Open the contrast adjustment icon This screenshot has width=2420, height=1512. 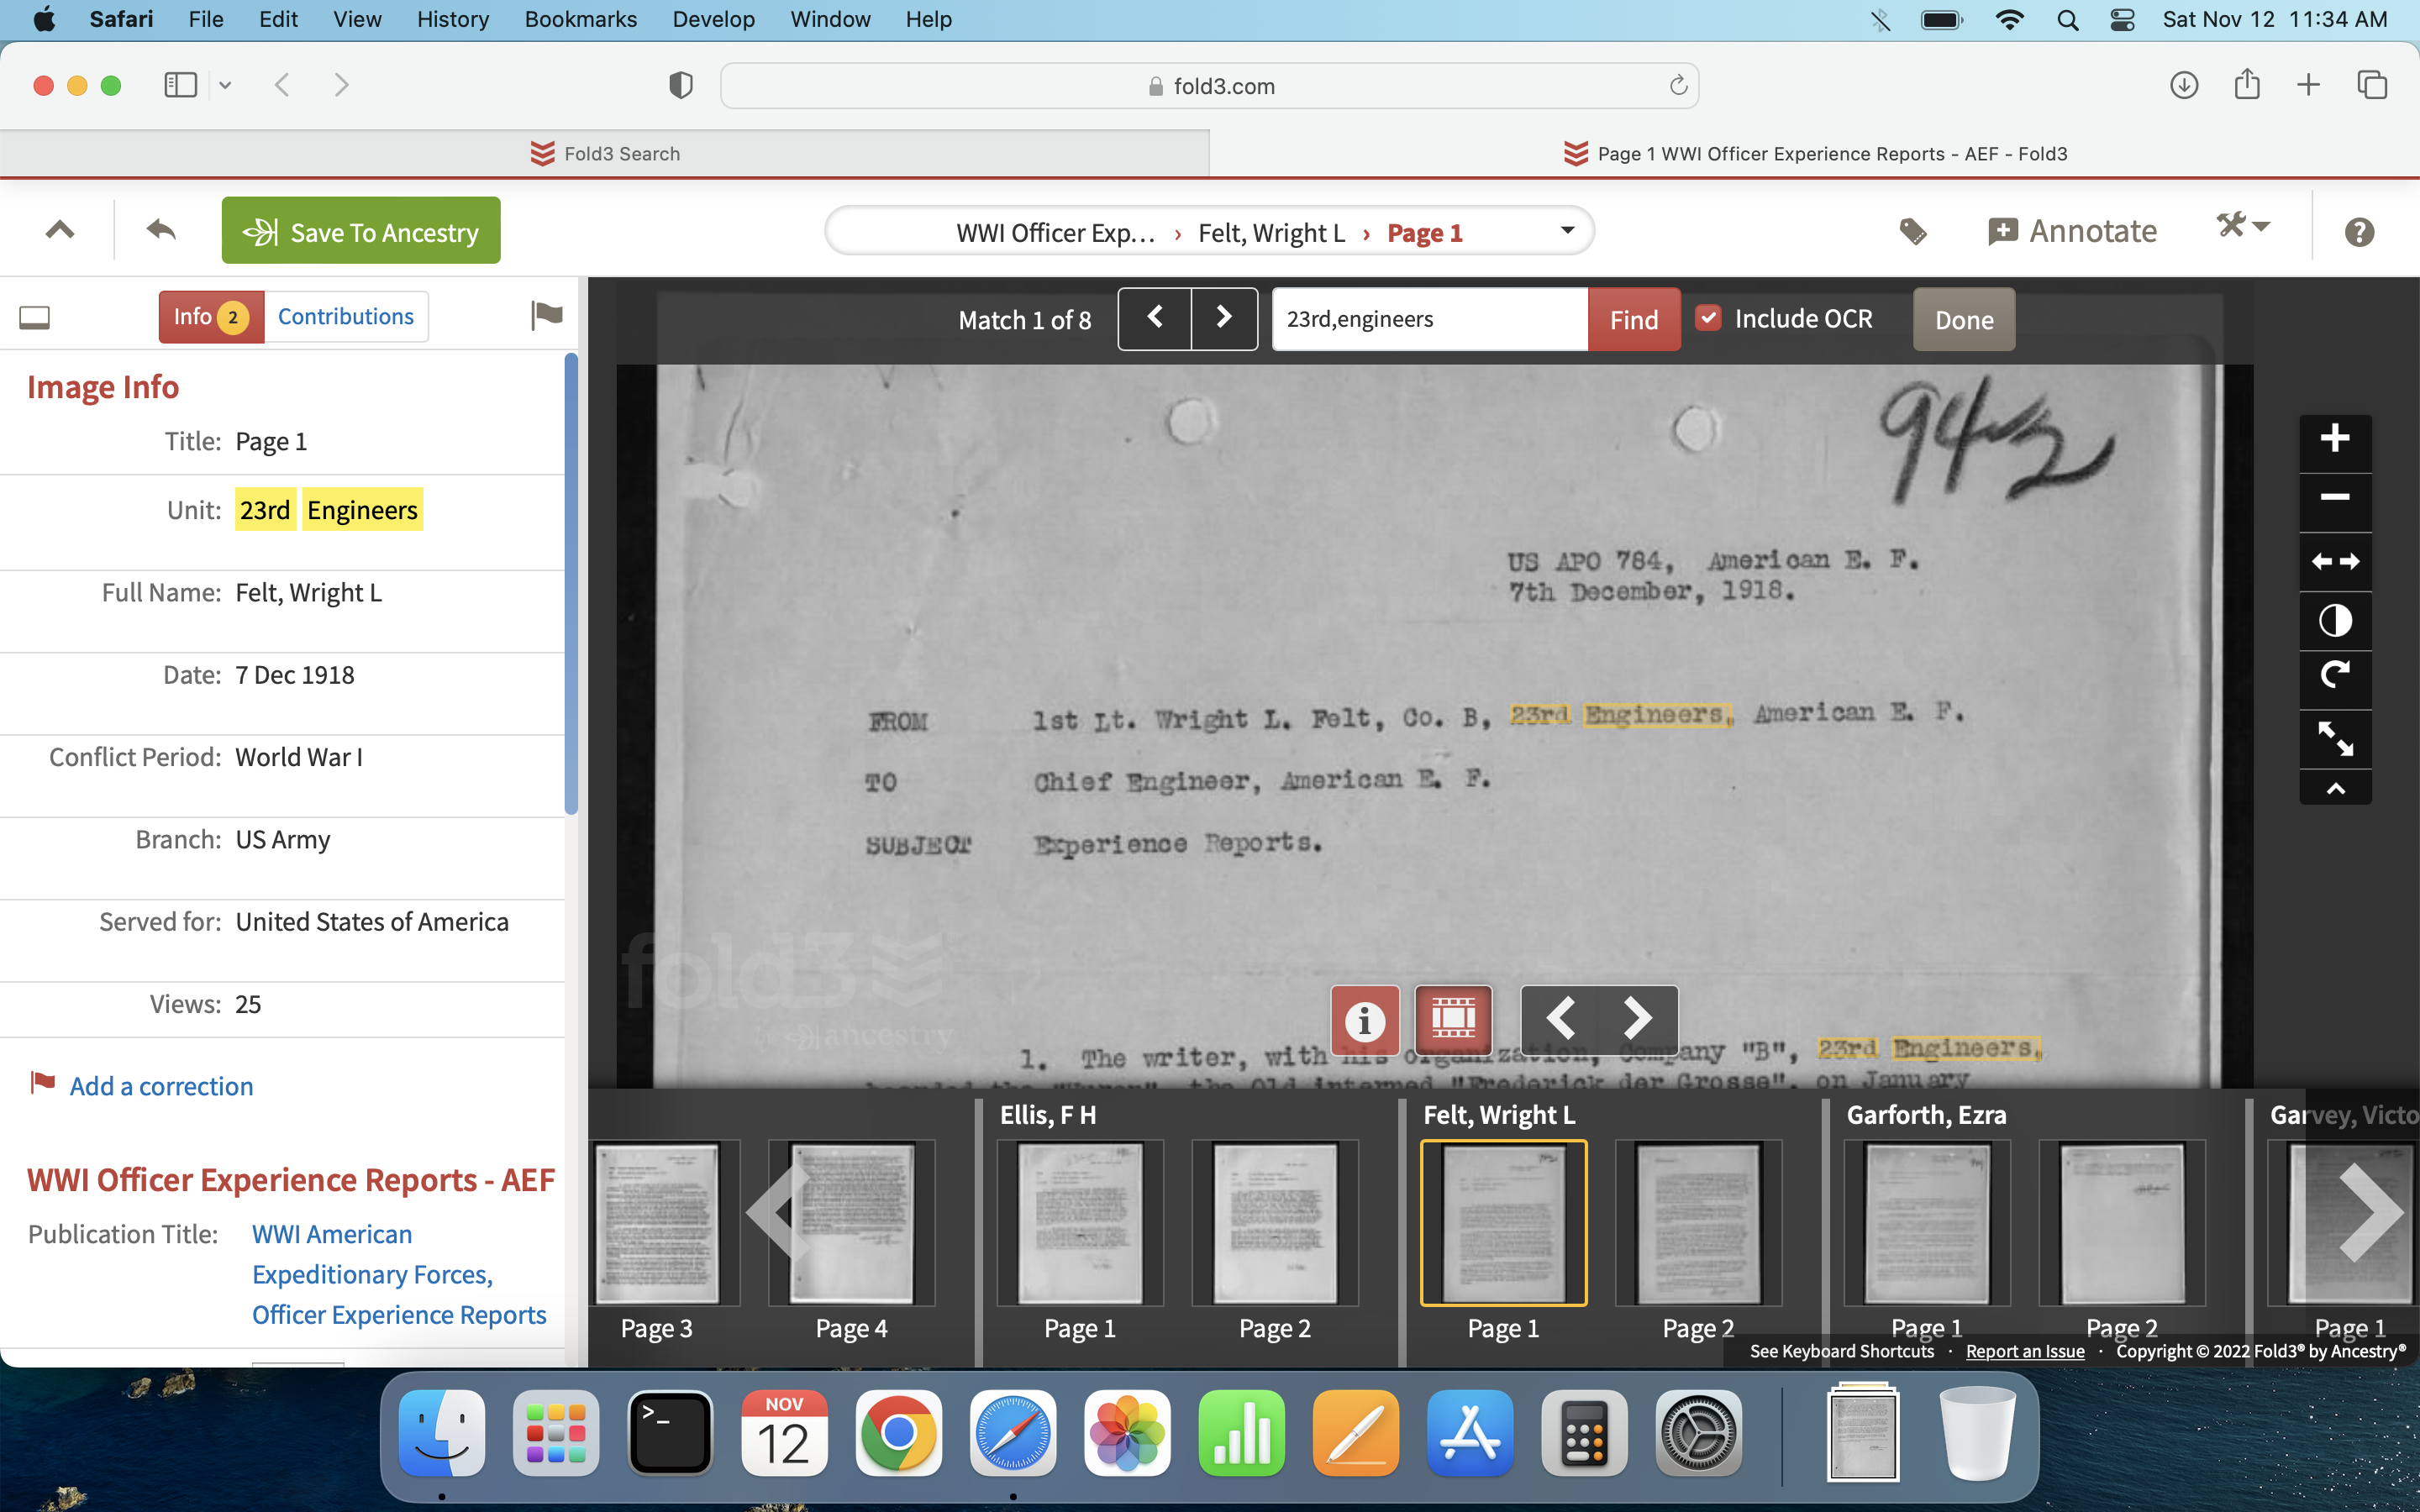[x=2334, y=621]
